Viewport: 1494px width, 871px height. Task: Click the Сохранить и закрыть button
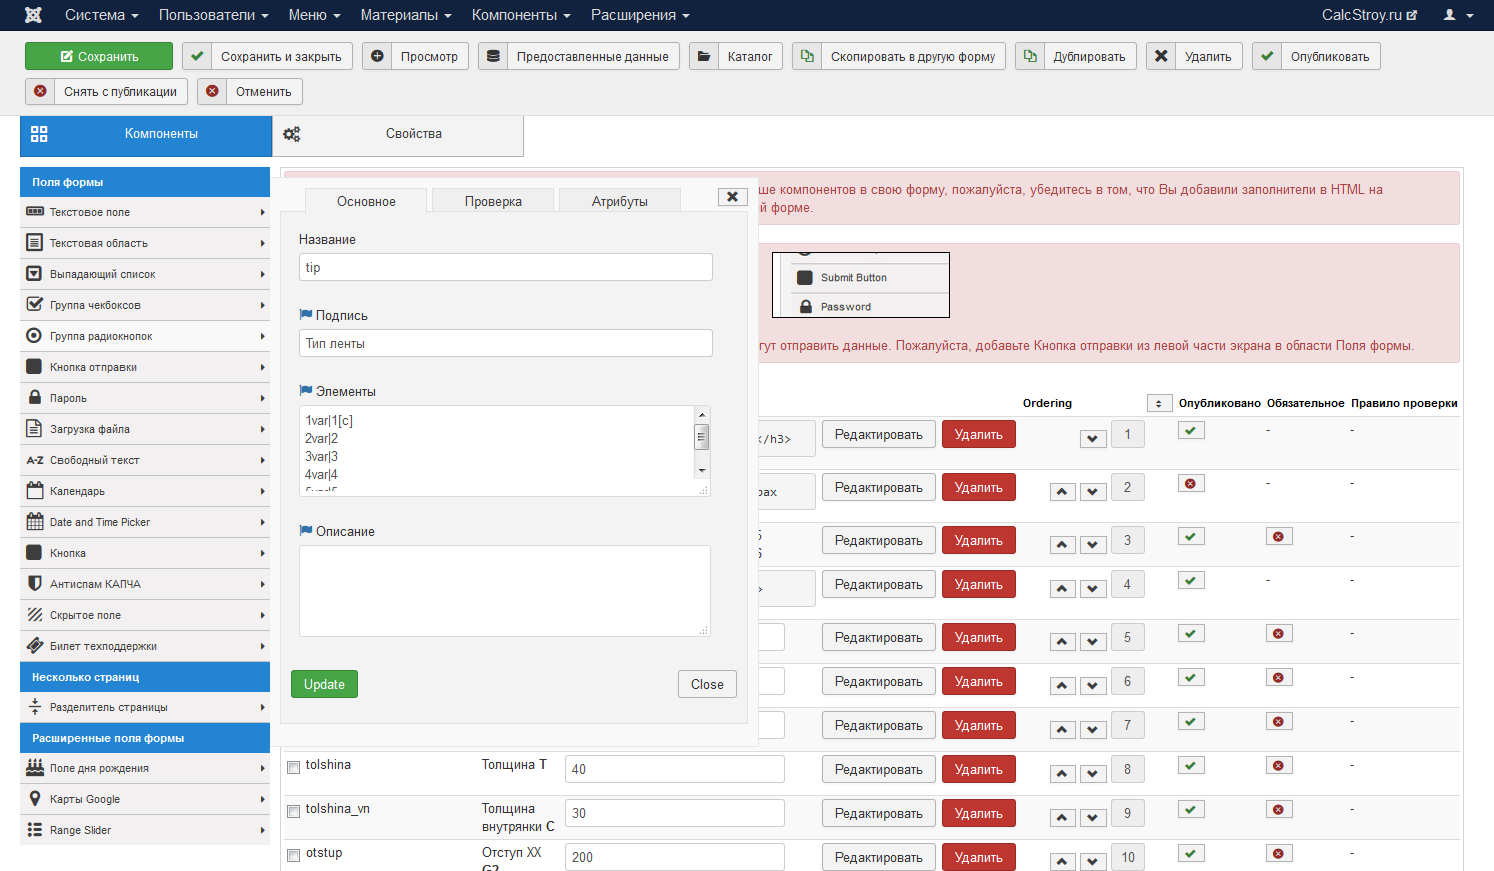point(267,56)
